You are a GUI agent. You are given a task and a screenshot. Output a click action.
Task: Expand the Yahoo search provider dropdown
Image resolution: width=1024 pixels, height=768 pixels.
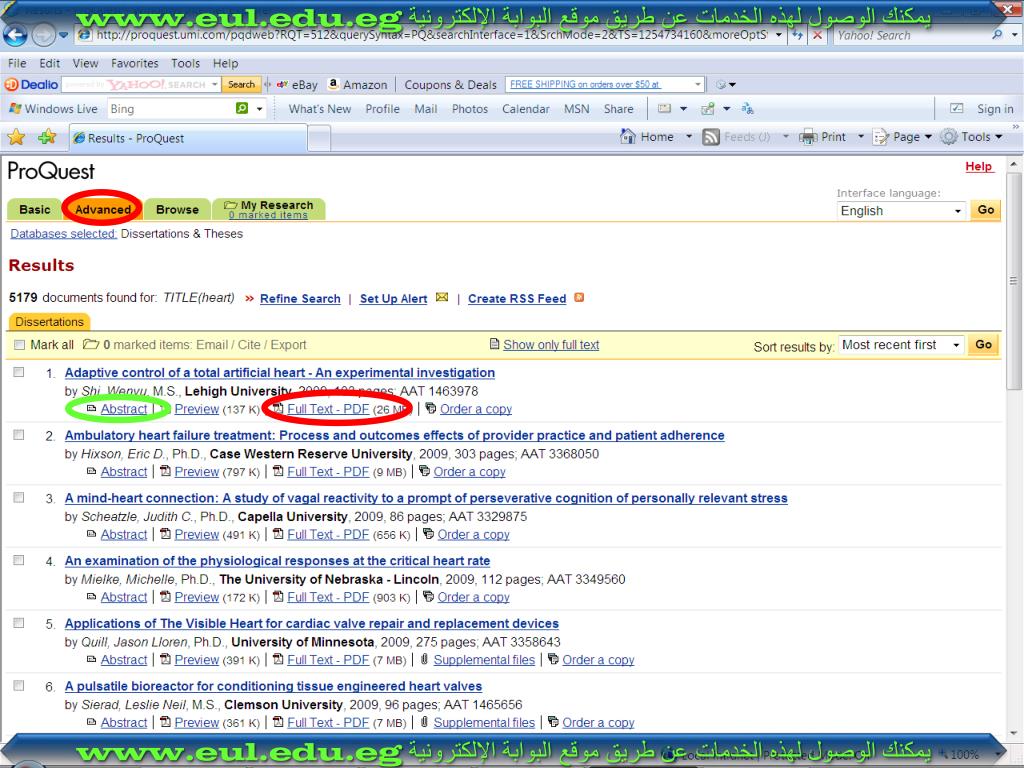point(1014,35)
